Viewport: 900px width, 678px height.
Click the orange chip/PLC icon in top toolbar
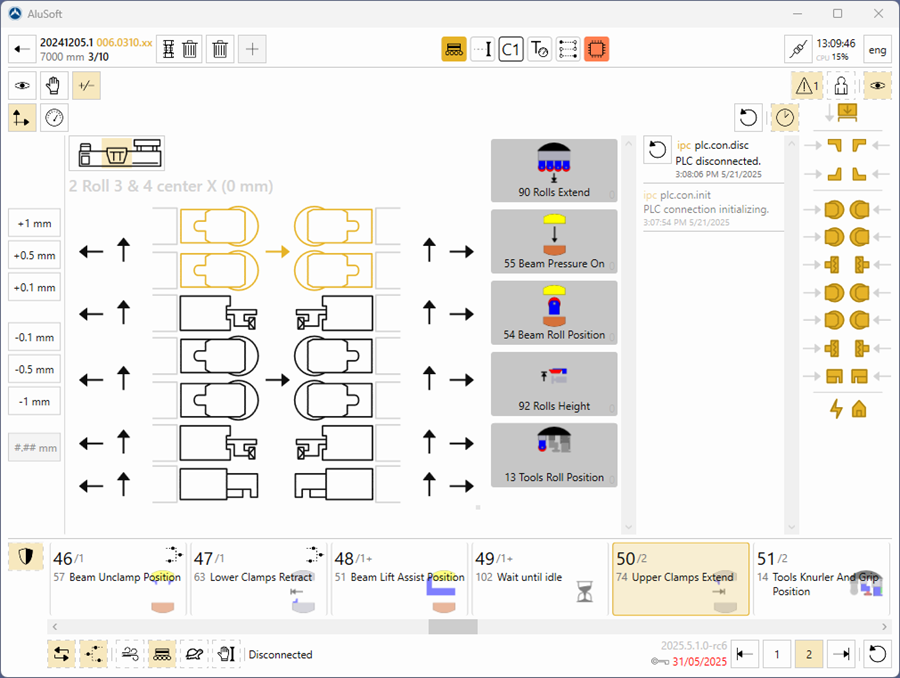click(x=597, y=49)
